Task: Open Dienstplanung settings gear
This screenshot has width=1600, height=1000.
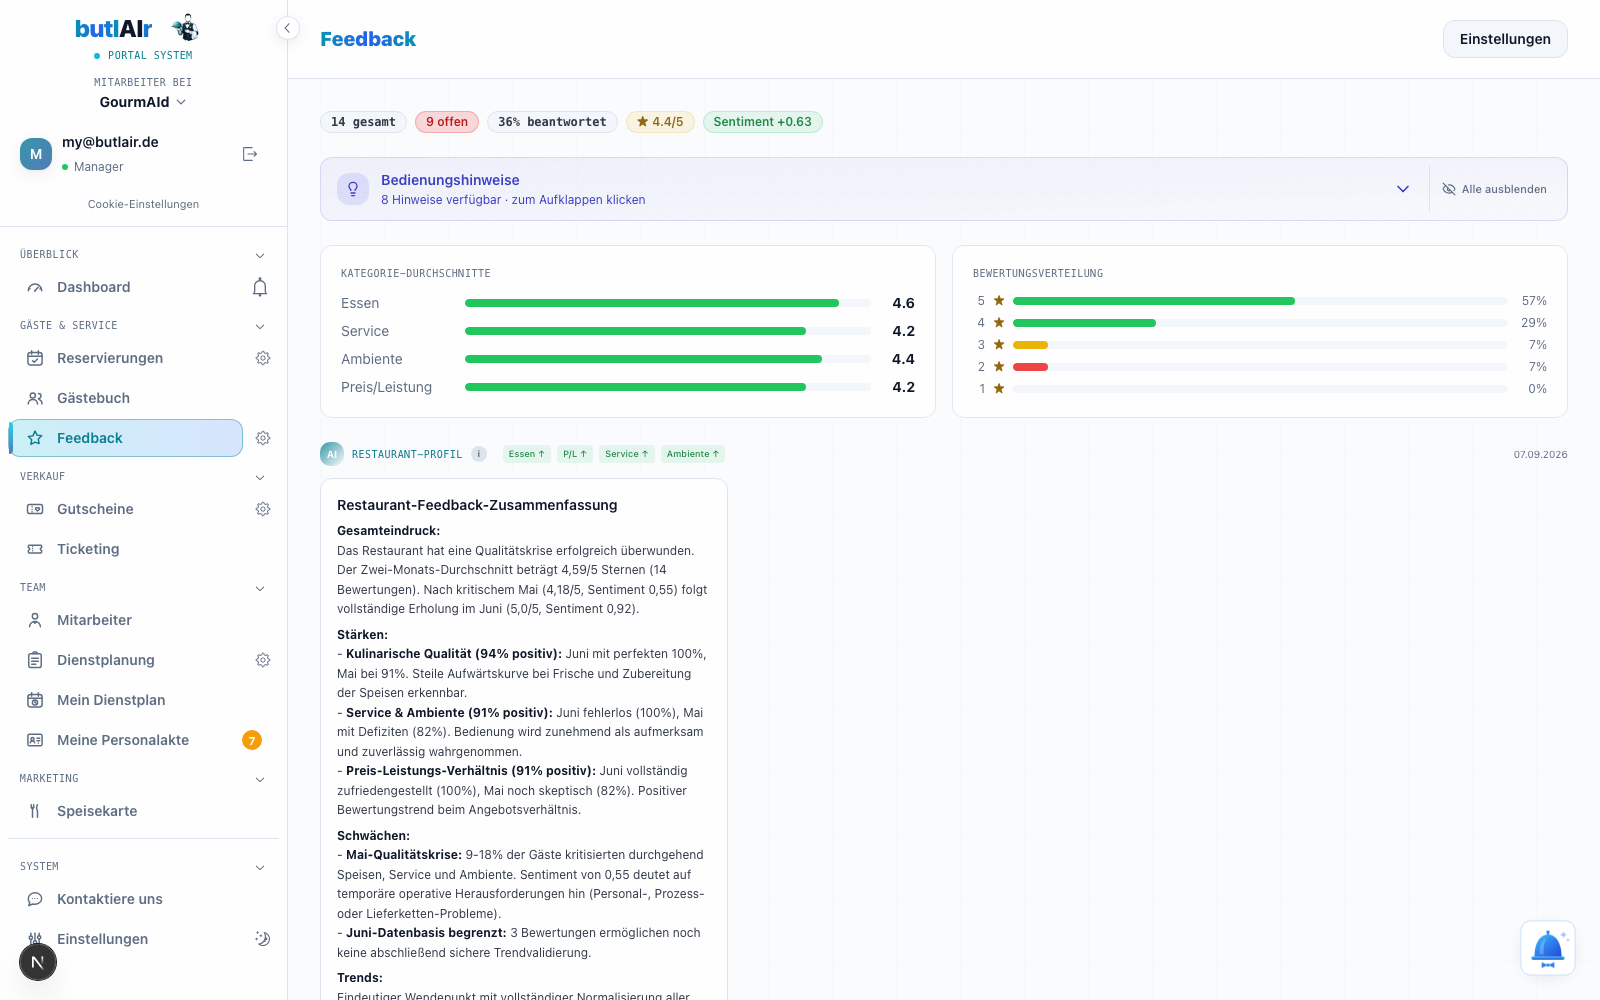Action: (x=263, y=660)
